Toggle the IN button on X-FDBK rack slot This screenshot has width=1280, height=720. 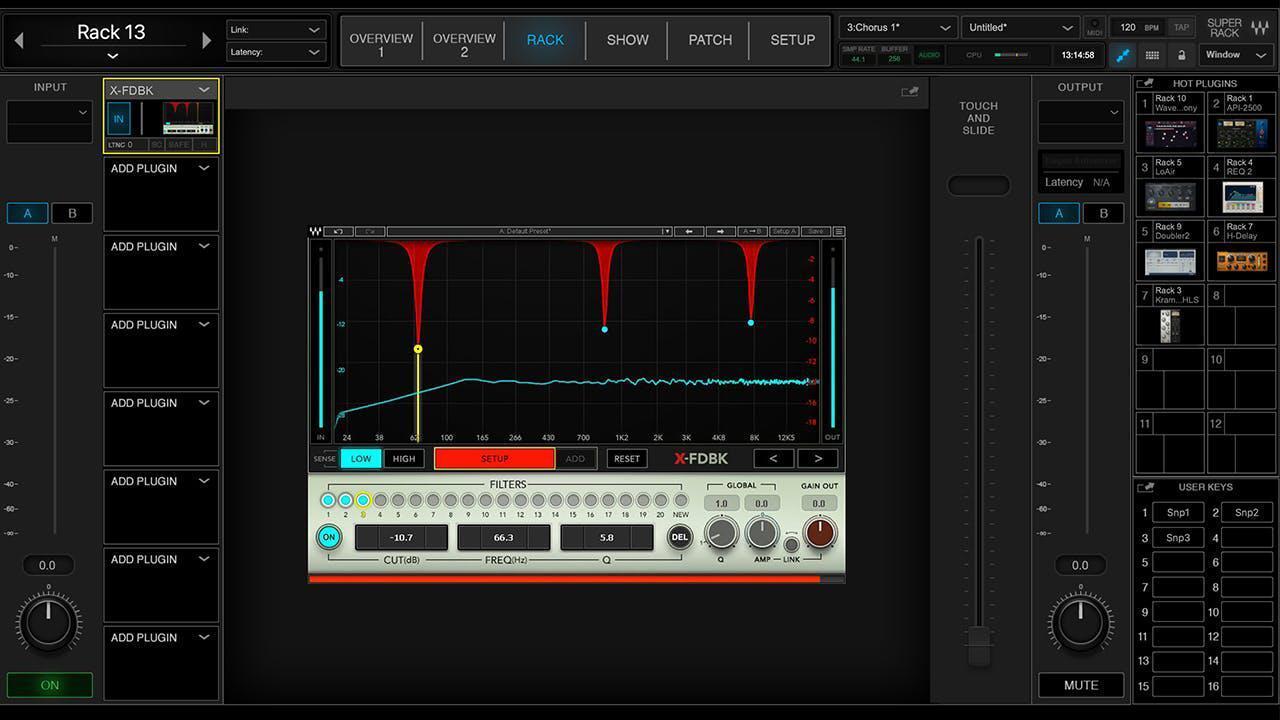coord(118,118)
